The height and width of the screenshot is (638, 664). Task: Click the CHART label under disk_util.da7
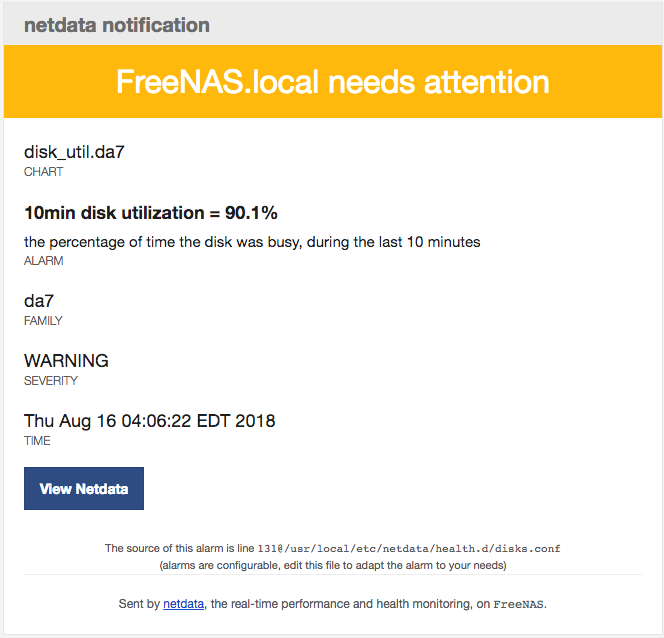(x=44, y=171)
